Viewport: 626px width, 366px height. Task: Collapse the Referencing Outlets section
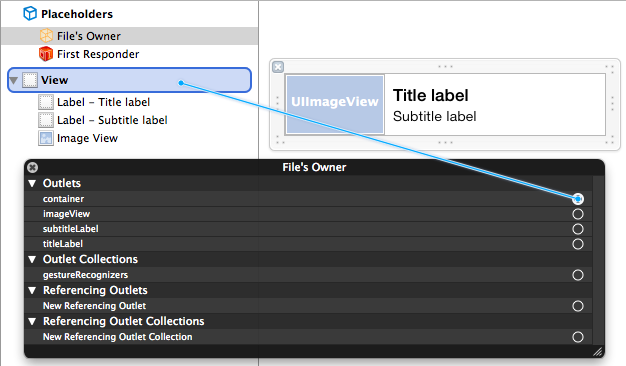click(x=32, y=291)
